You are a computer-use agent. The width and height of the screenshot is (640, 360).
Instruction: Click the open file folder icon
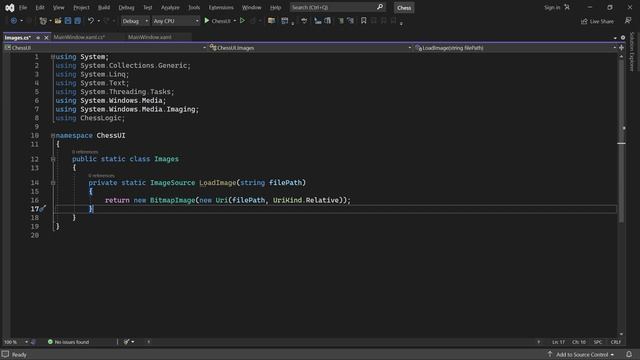[58, 21]
